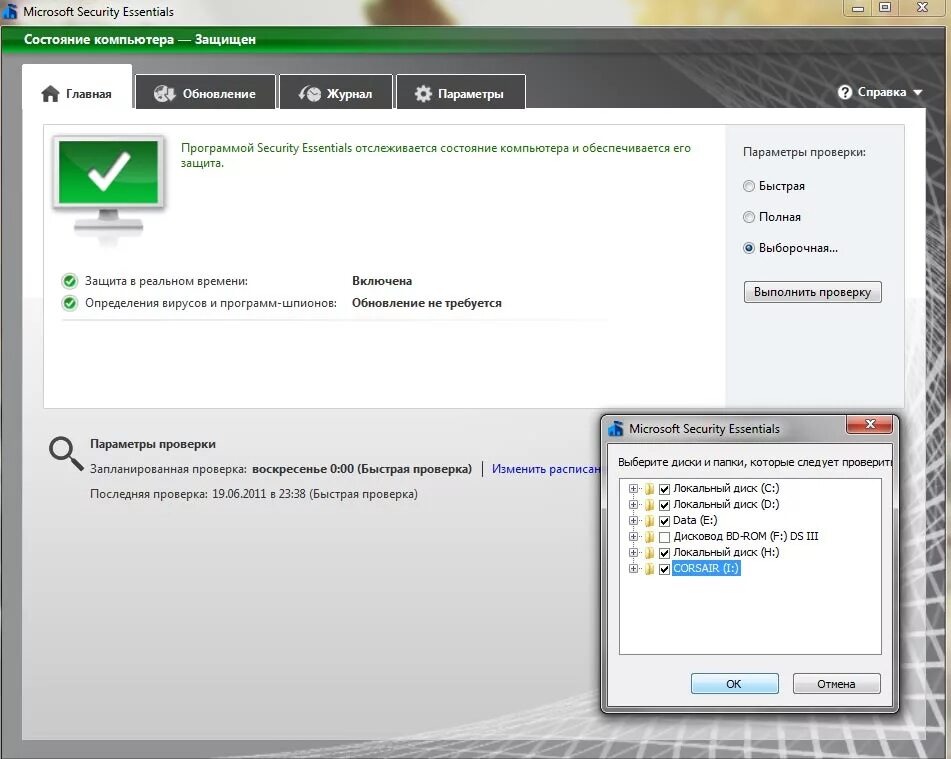Image resolution: width=951 pixels, height=759 pixels.
Task: Toggle the Локальный диск (C:) checkbox
Action: (665, 489)
